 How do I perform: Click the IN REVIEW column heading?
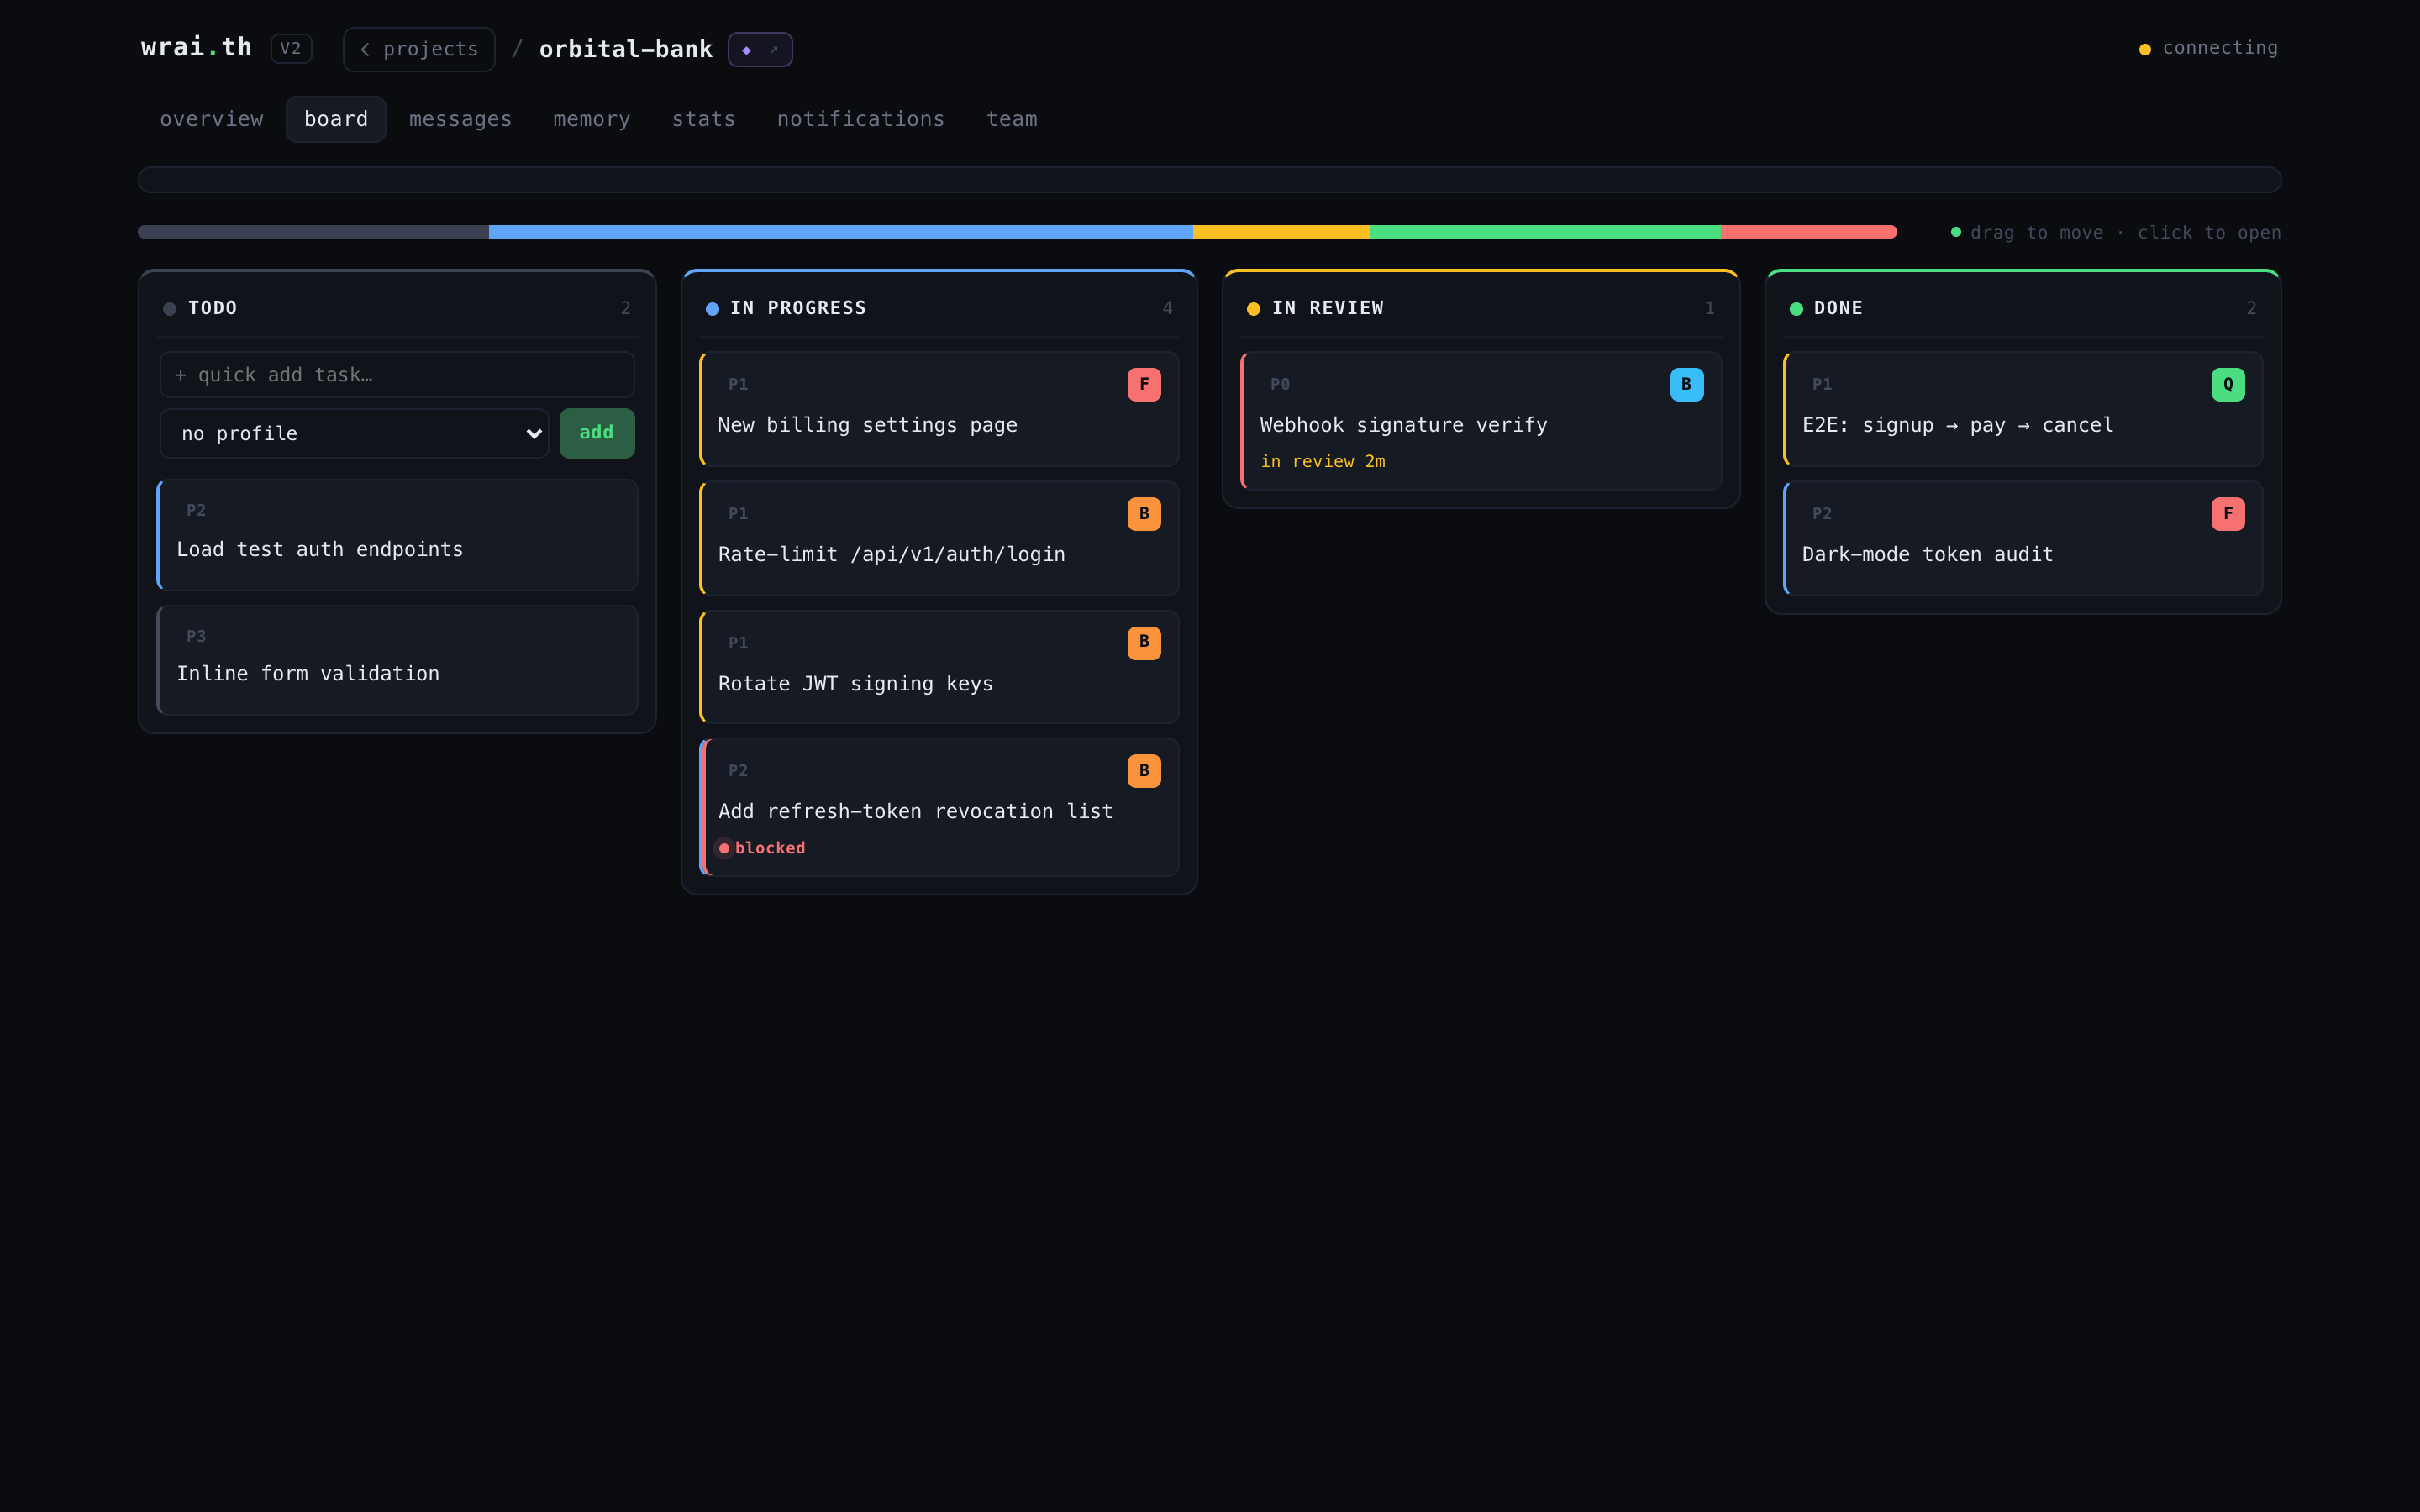tap(1328, 308)
